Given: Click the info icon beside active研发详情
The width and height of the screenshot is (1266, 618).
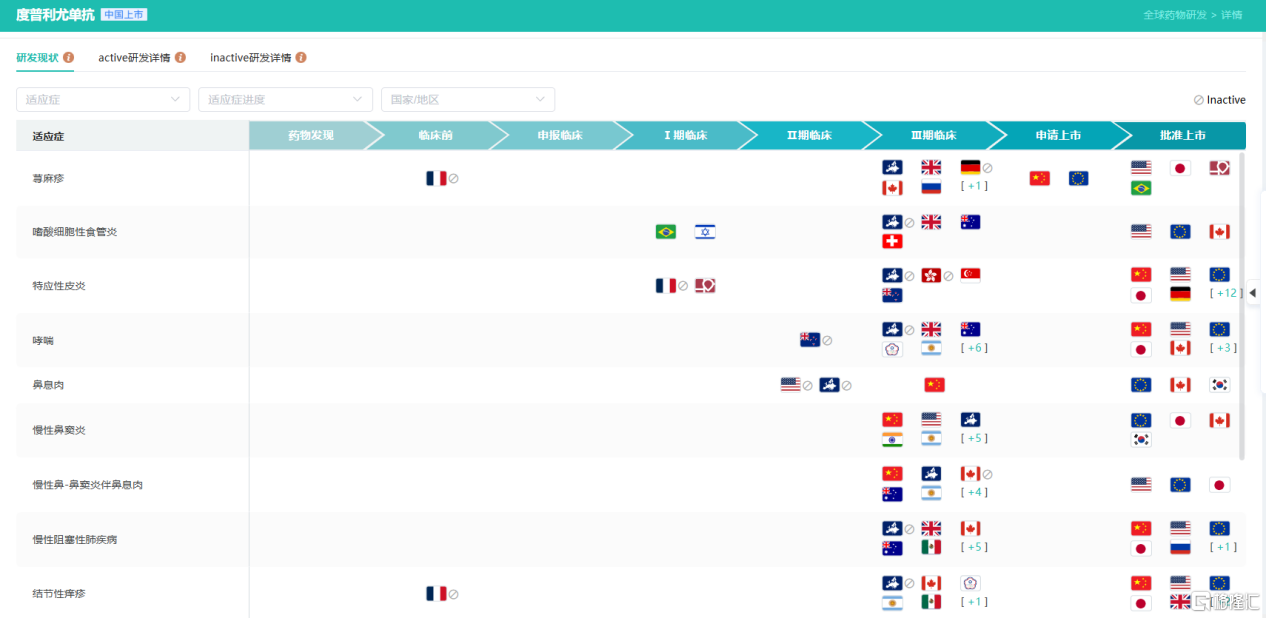Looking at the screenshot, I should (181, 58).
